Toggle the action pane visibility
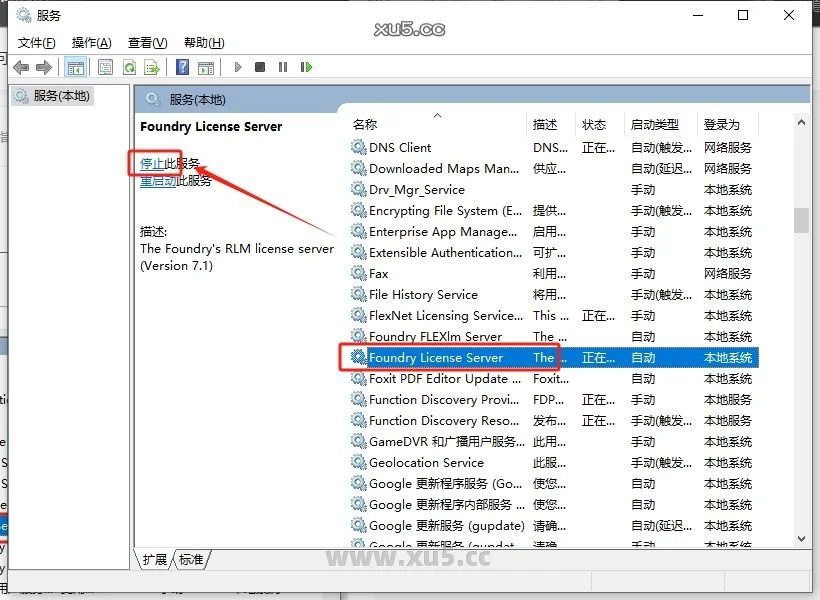820x600 pixels. point(207,67)
